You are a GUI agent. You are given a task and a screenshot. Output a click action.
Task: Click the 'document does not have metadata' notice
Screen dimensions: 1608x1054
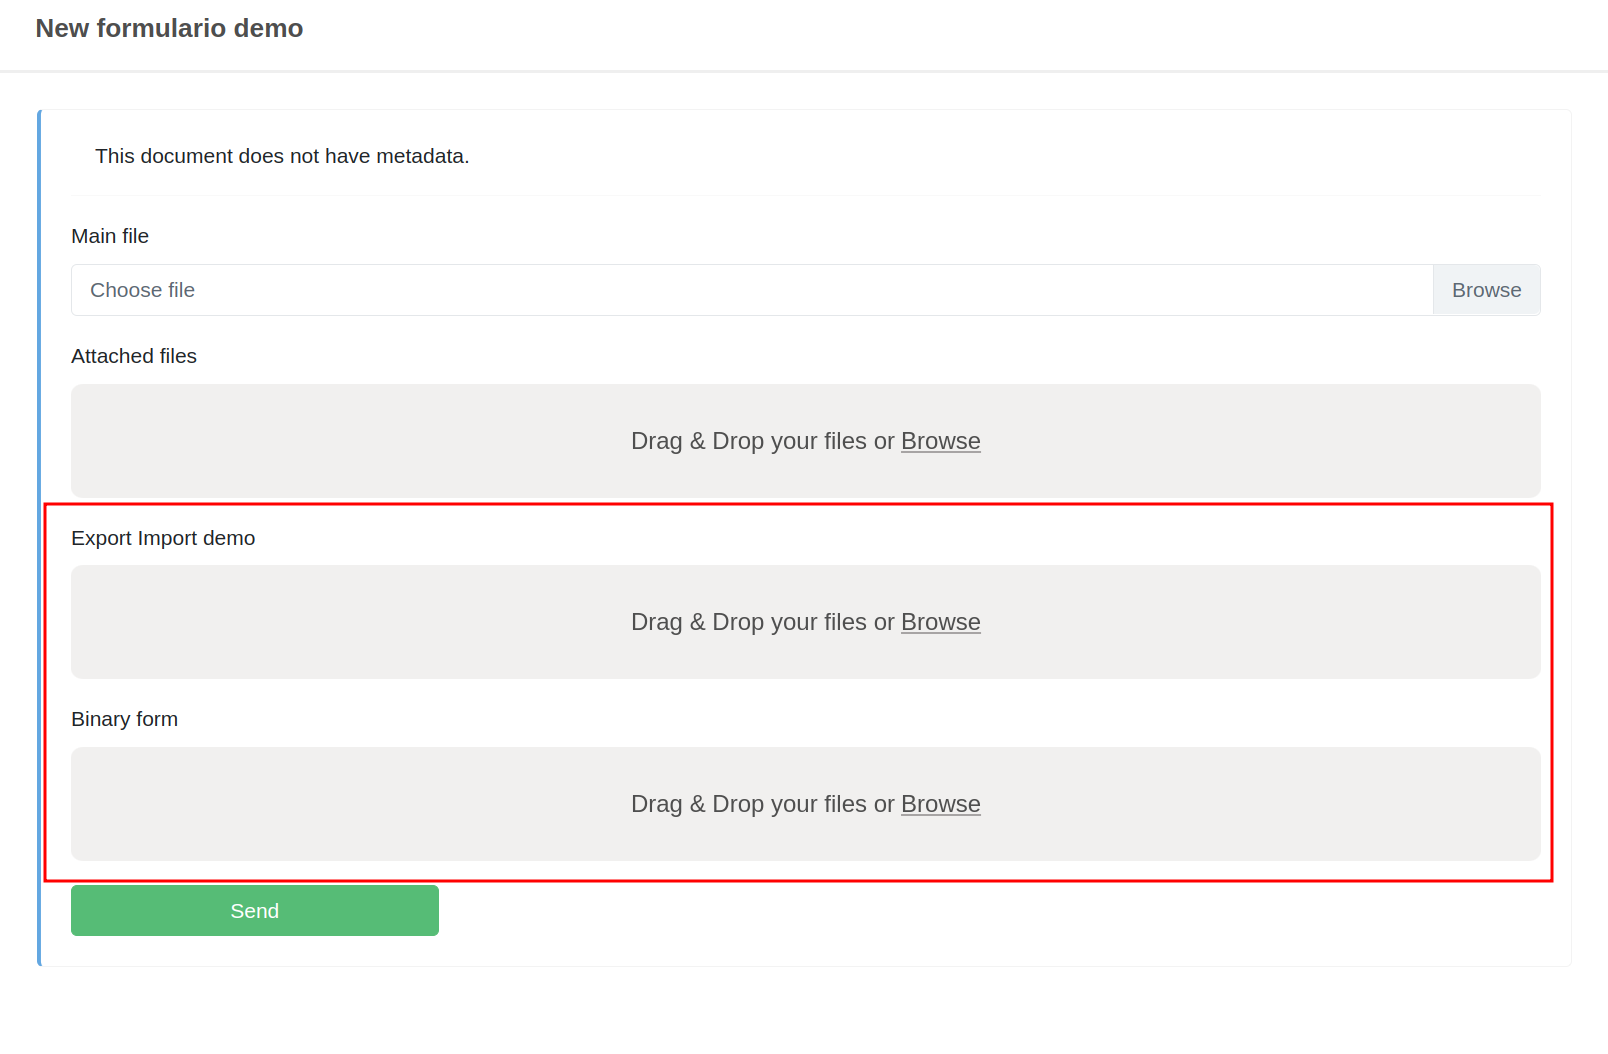[x=282, y=156]
